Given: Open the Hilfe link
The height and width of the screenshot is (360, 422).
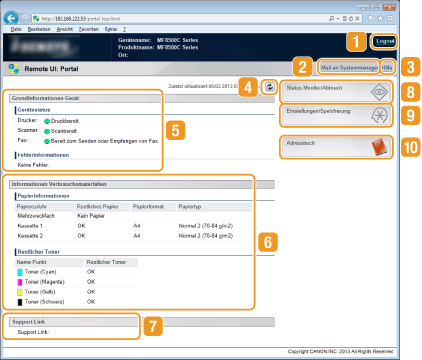Looking at the screenshot, I should point(387,68).
